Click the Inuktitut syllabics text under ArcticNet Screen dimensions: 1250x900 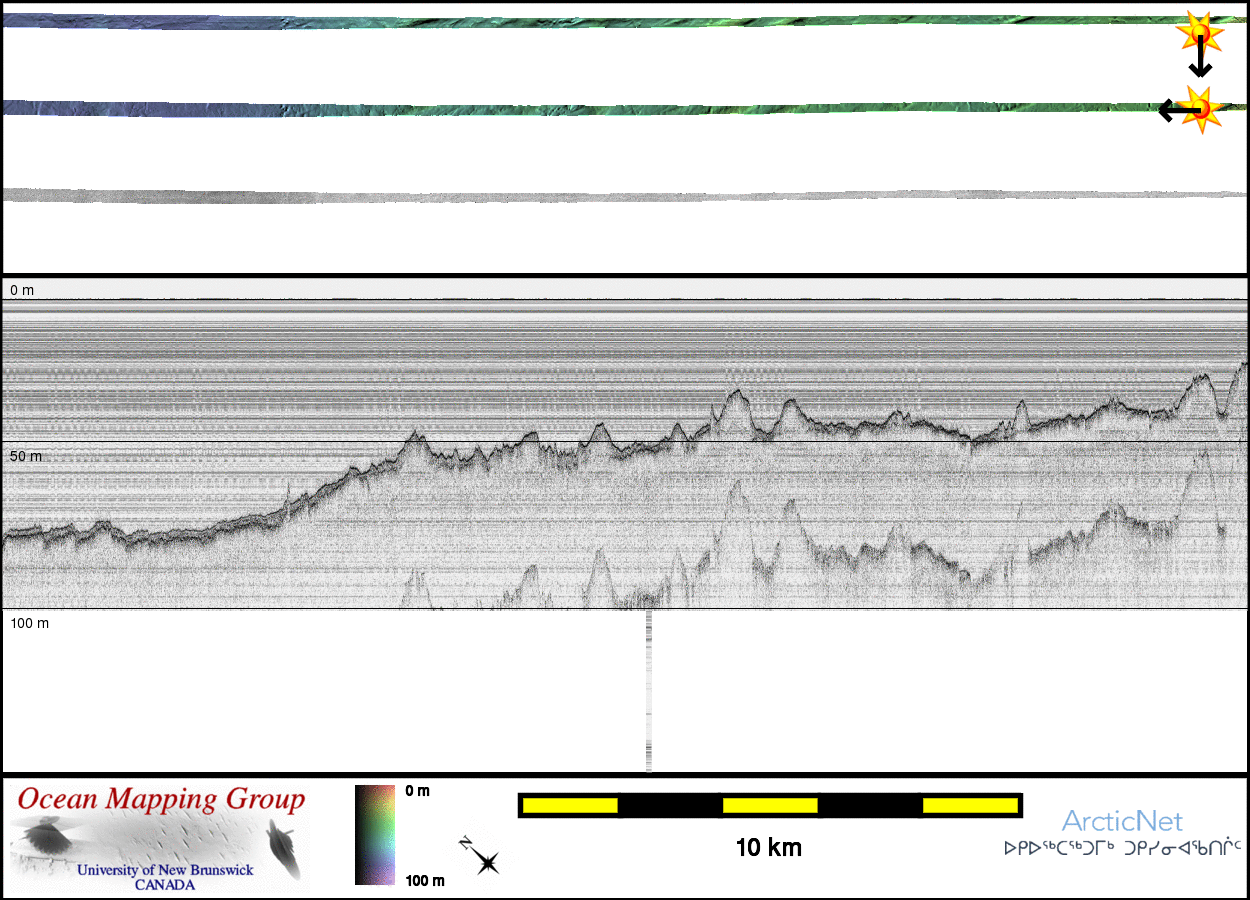click(1122, 849)
